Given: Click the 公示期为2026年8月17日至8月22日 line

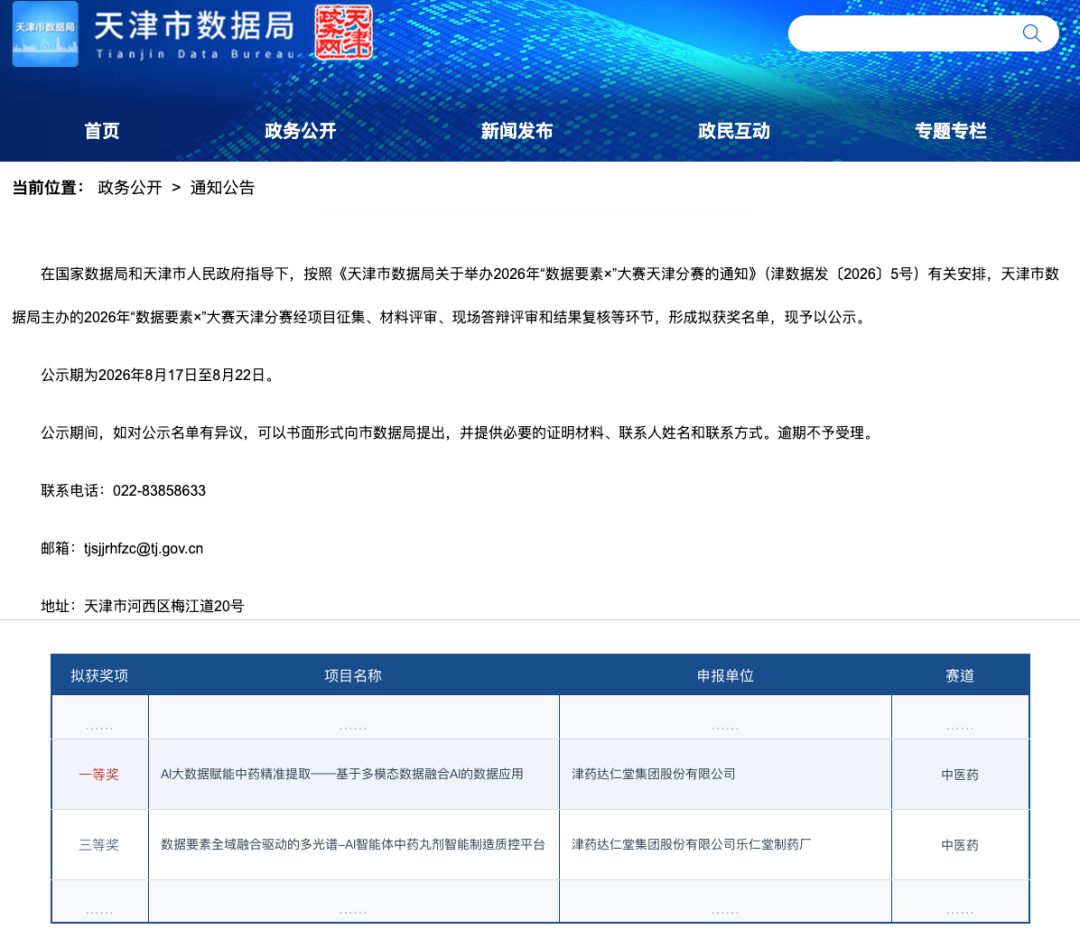Looking at the screenshot, I should (x=158, y=375).
